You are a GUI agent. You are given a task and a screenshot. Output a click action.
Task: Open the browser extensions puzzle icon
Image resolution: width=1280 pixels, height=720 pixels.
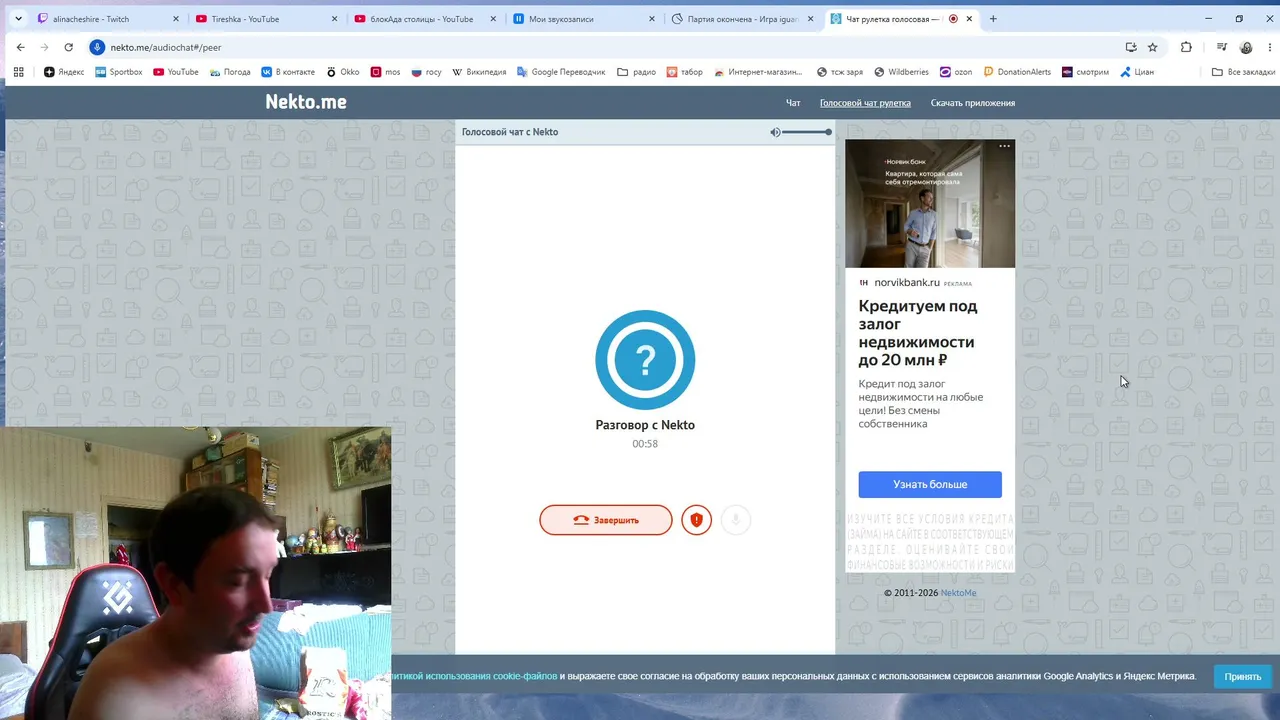pos(1186,47)
